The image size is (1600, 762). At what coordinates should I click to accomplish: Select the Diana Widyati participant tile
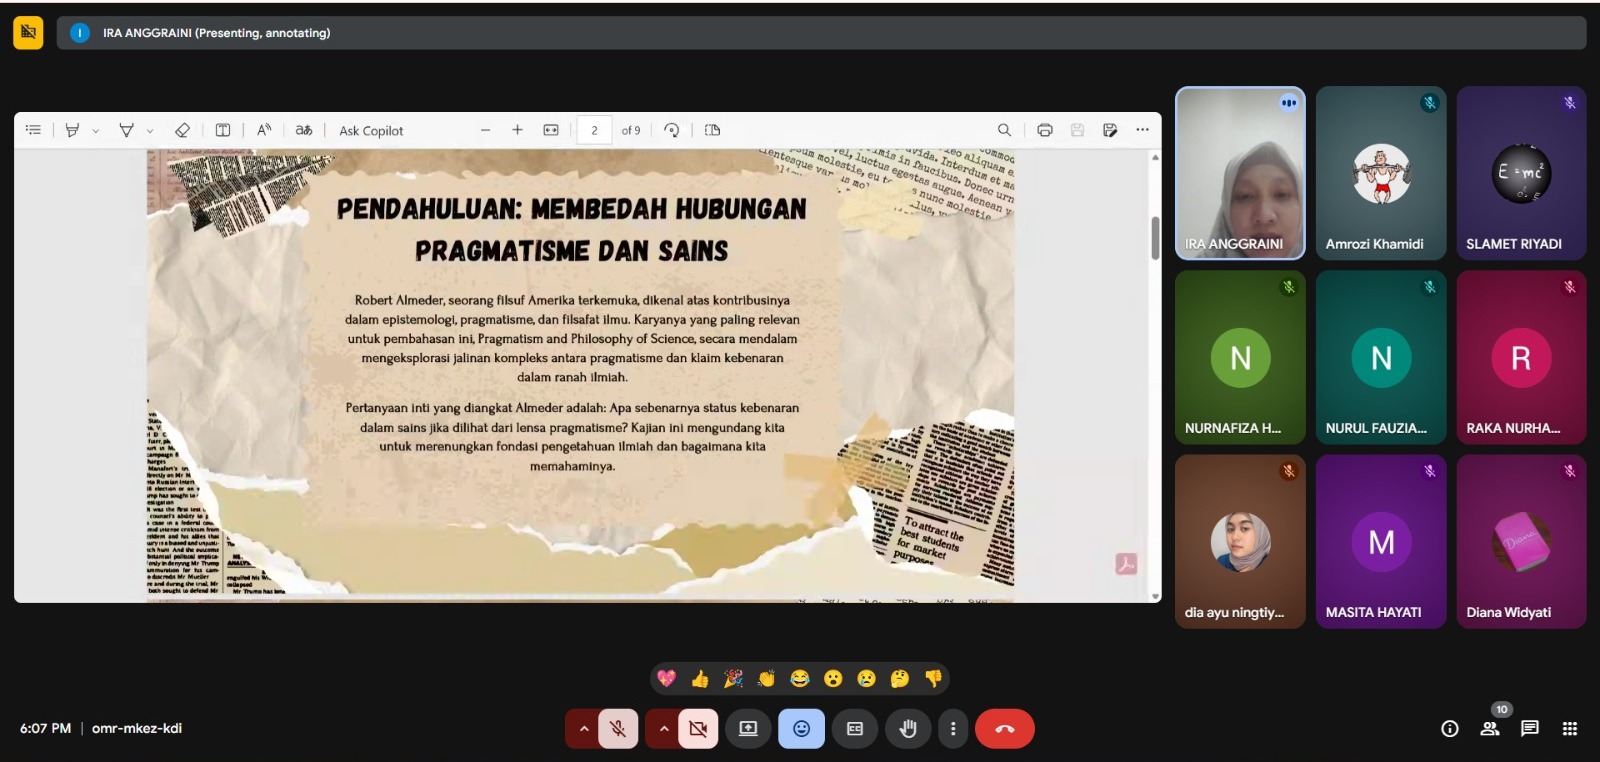(1520, 541)
